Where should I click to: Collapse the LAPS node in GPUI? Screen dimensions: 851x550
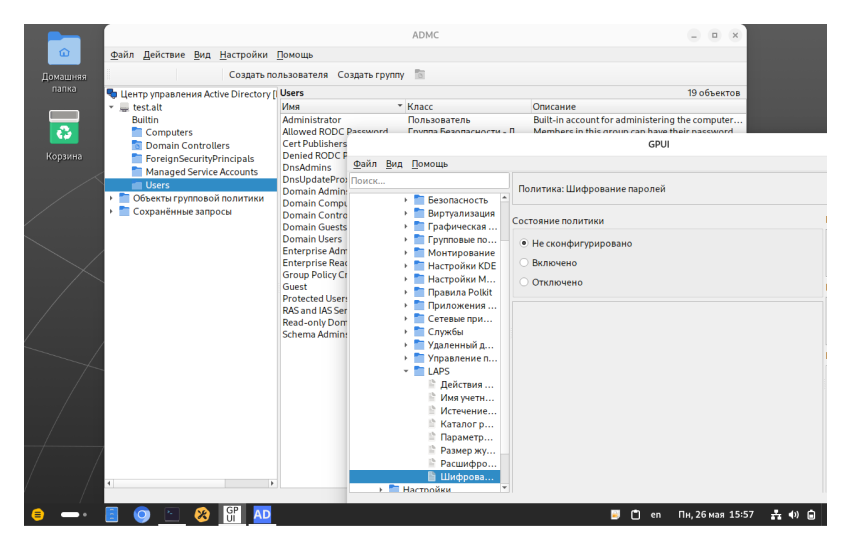point(405,371)
